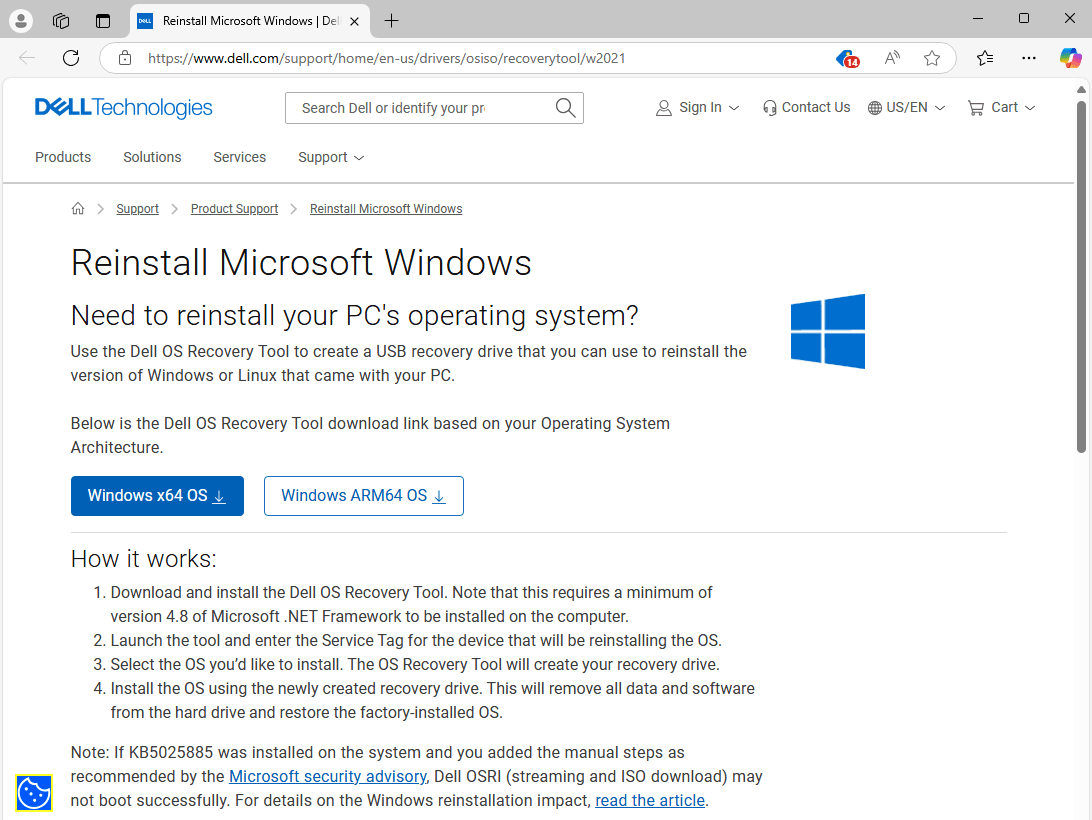Open the Contact Us link
Image resolution: width=1092 pixels, height=820 pixels.
coord(806,107)
